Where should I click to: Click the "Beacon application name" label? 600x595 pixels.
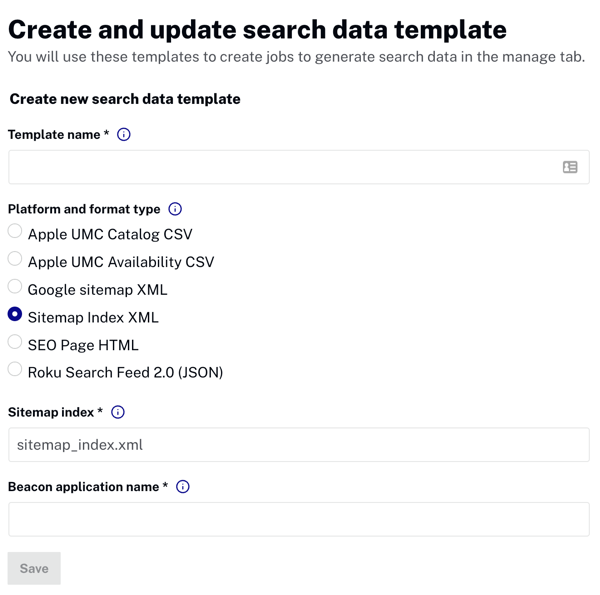83,487
